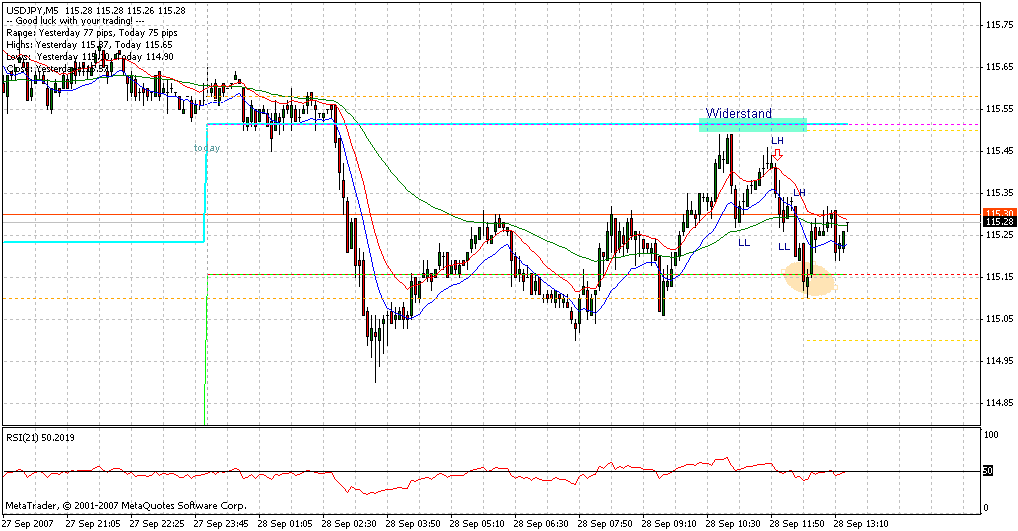Click price axis label 115.05

[x=999, y=319]
